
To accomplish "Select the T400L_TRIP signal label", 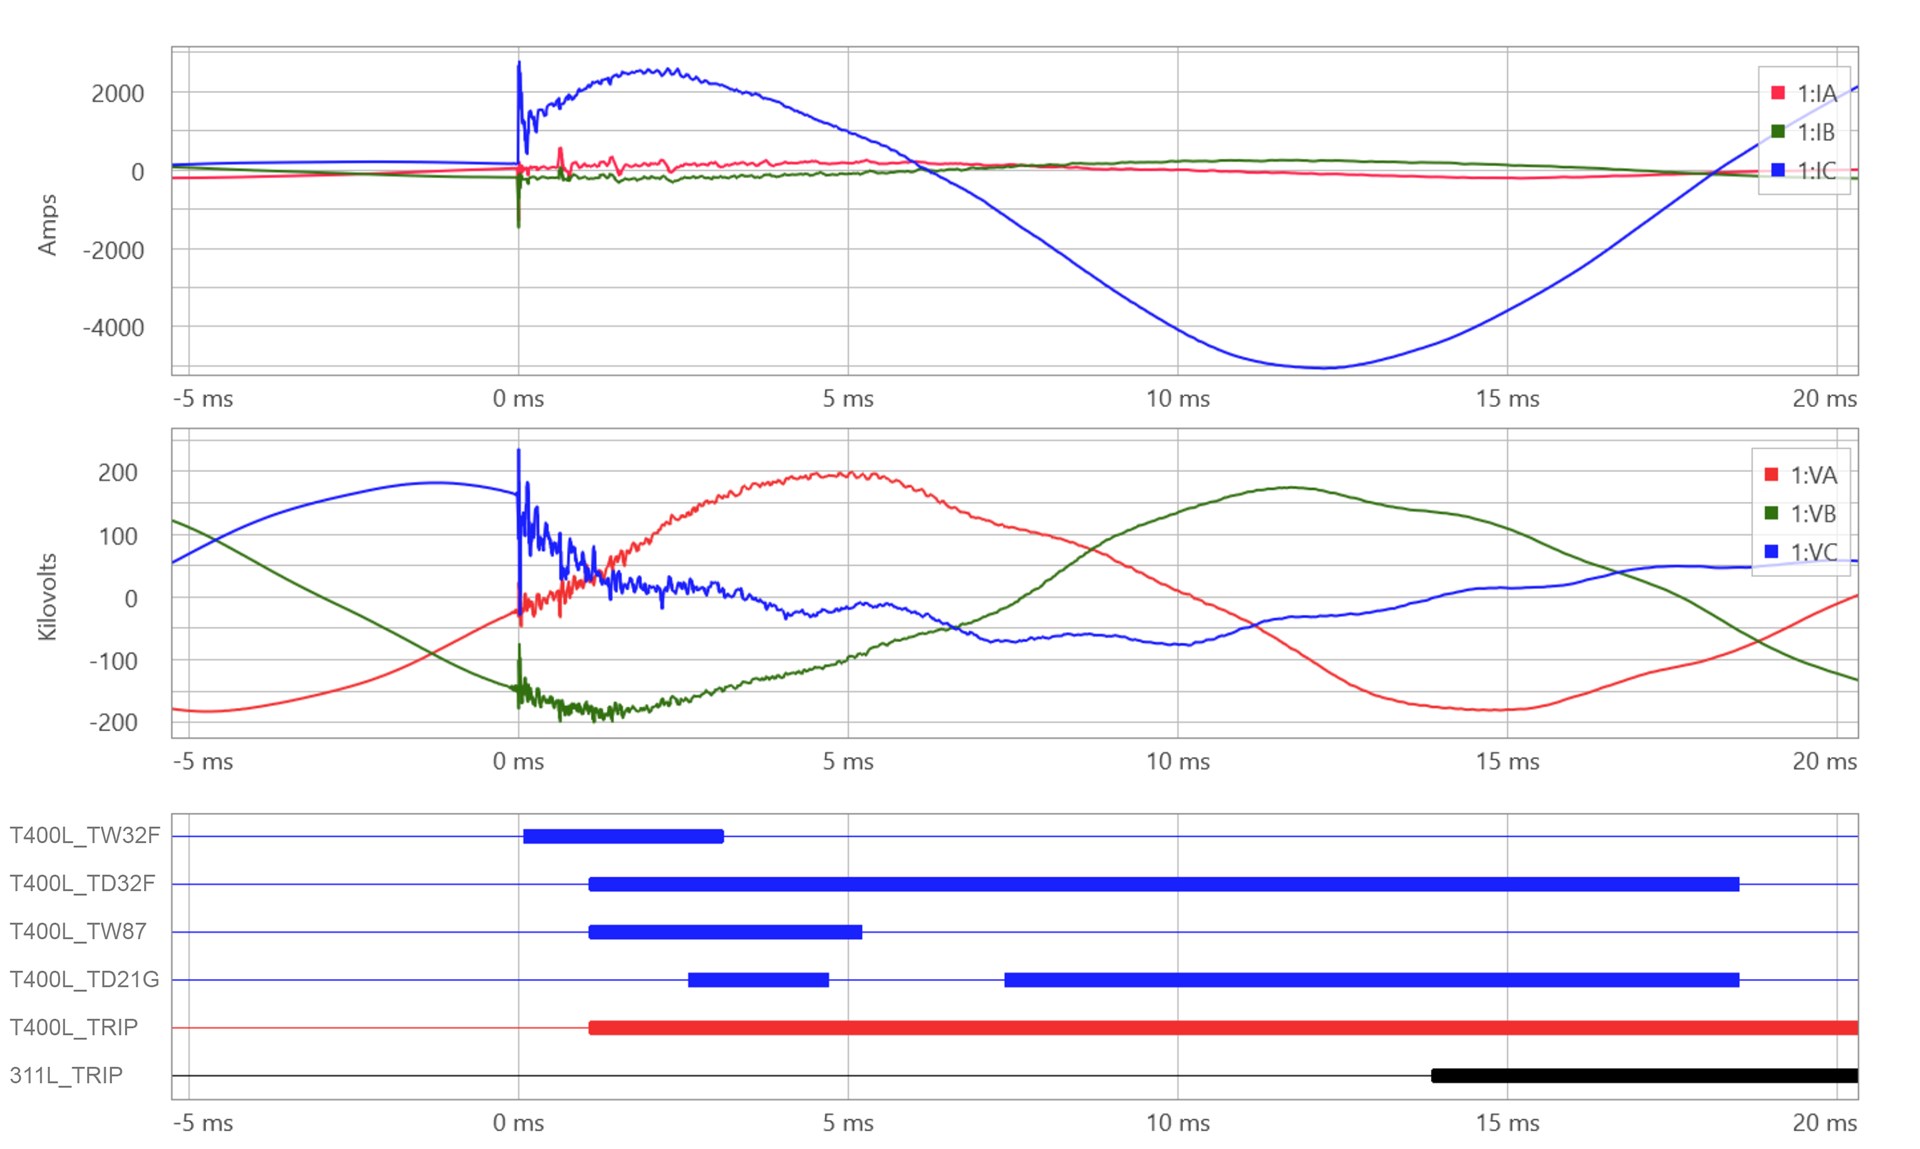I will click(73, 1027).
